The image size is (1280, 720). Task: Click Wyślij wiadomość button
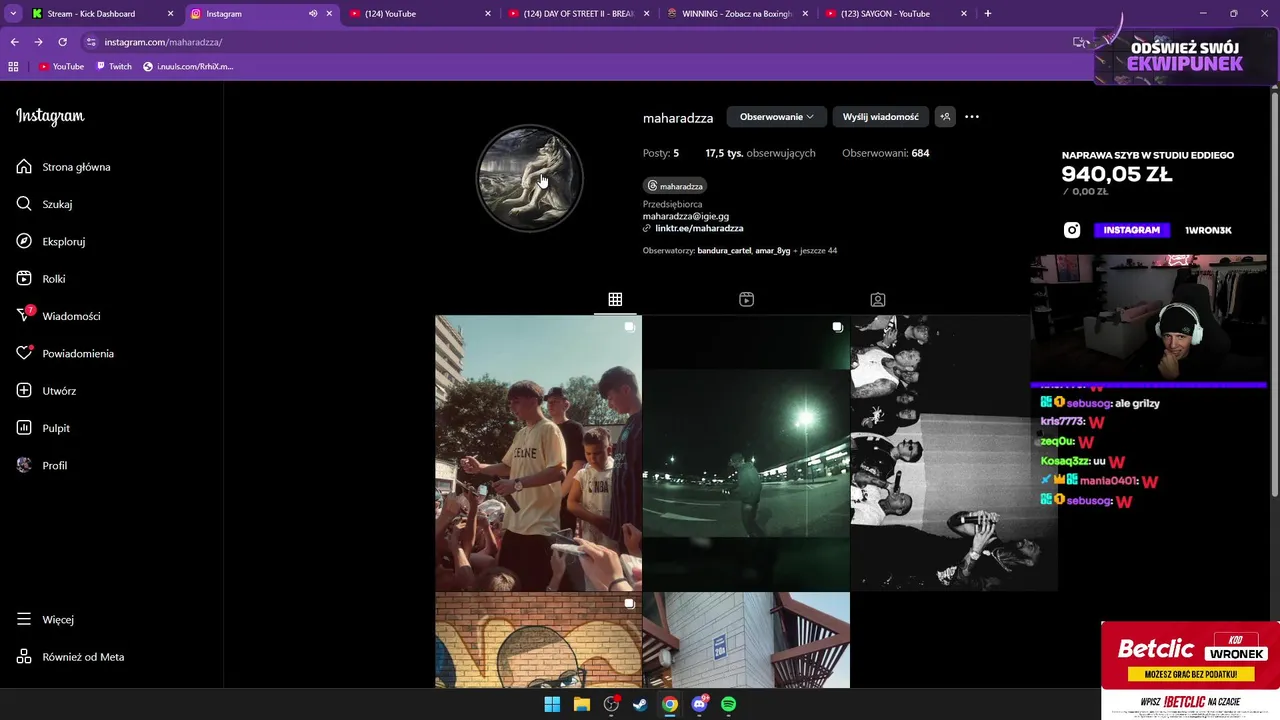coord(880,117)
